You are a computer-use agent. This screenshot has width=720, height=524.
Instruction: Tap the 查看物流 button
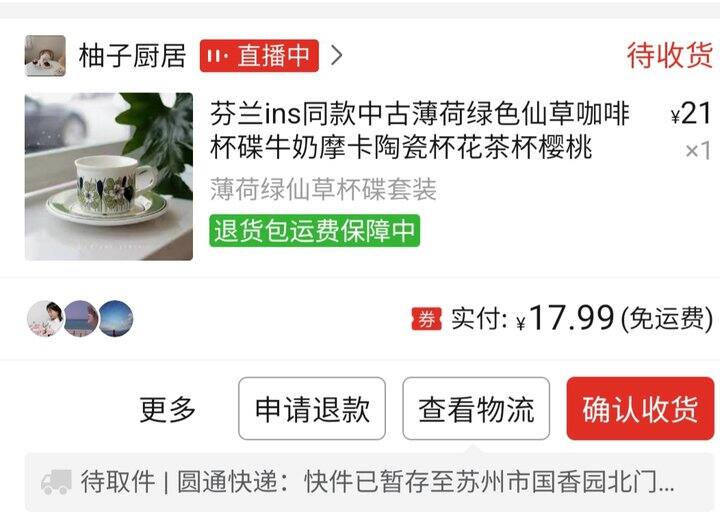point(476,409)
